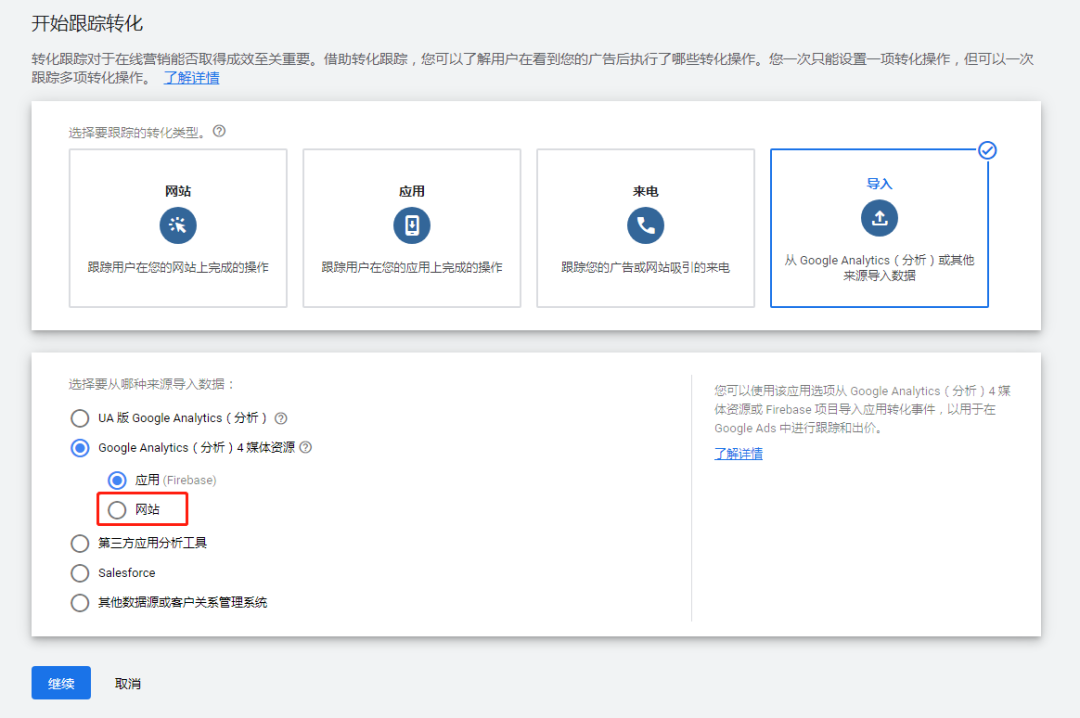Select the 应用 conversion type card
The width and height of the screenshot is (1080, 718).
tap(412, 228)
